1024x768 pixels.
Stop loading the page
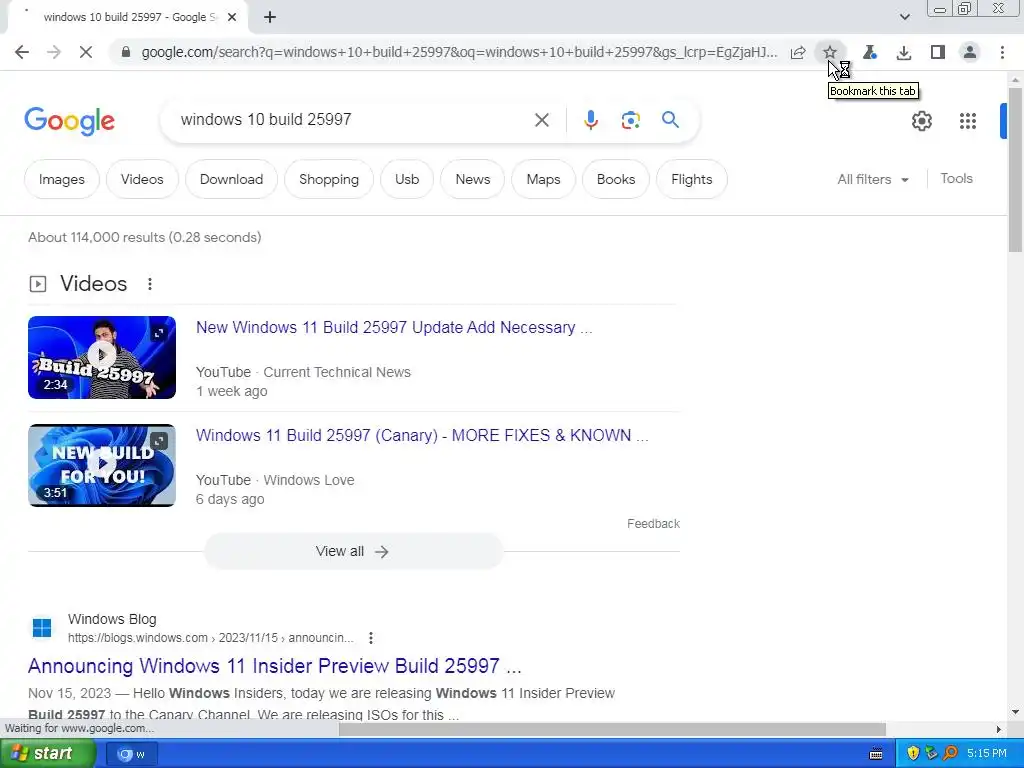(86, 52)
